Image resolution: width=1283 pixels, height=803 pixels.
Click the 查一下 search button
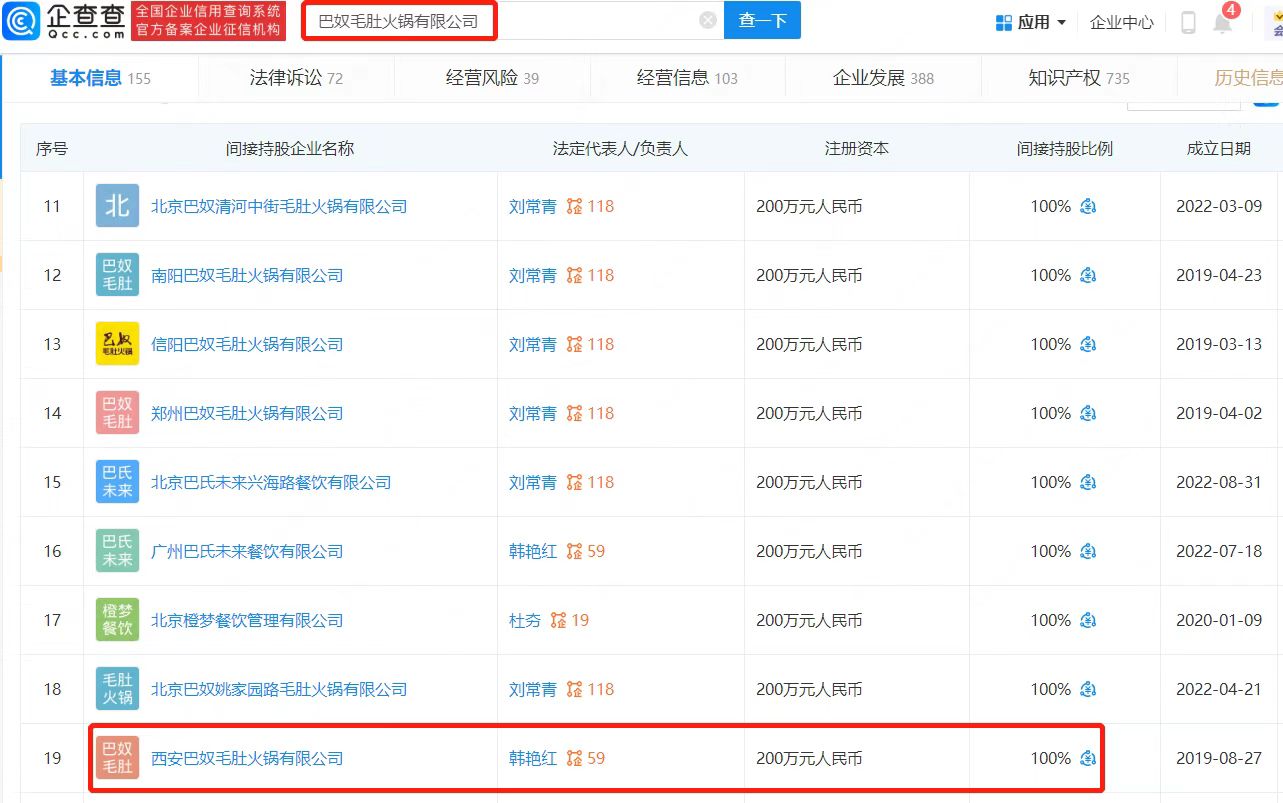(762, 20)
